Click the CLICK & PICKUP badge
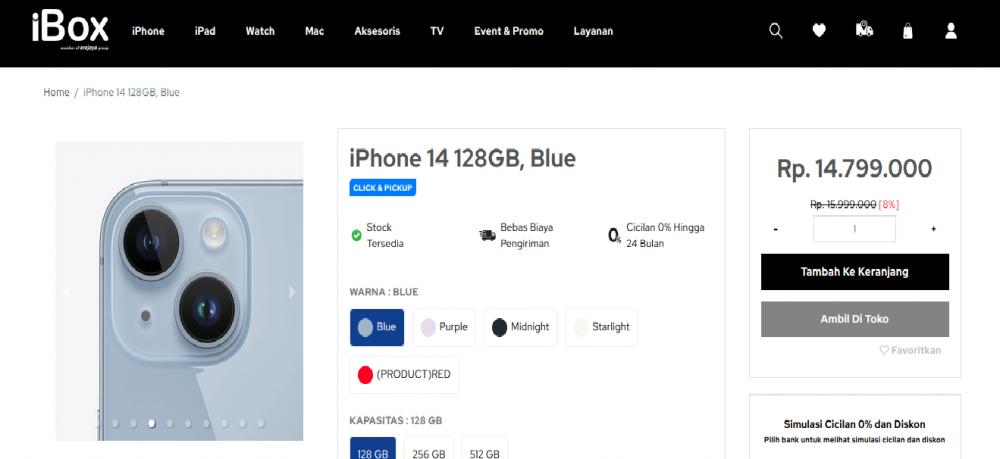The width and height of the screenshot is (1000, 459). [383, 187]
